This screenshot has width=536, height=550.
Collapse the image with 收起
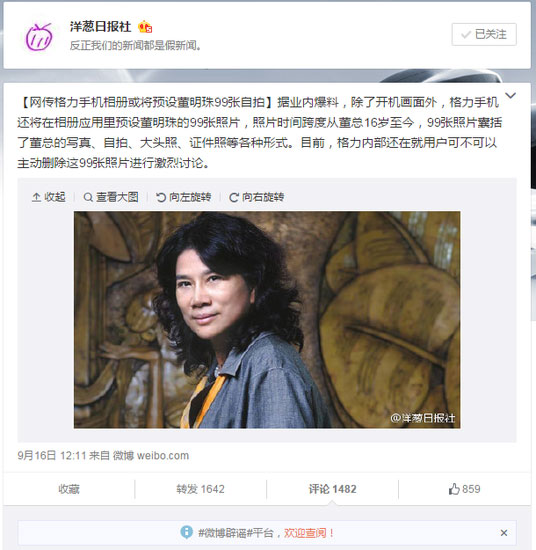tap(49, 197)
